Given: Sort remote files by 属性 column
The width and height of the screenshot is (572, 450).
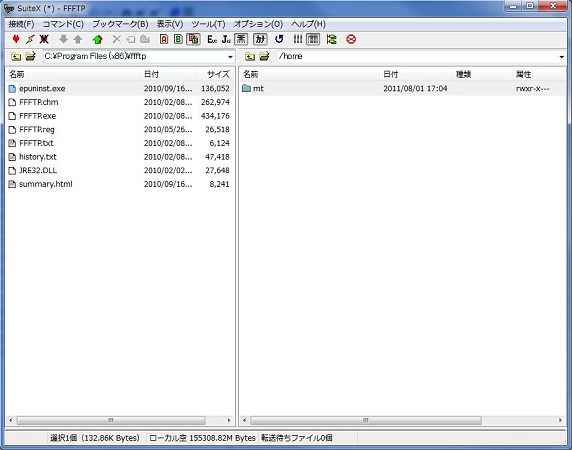Looking at the screenshot, I should click(539, 74).
